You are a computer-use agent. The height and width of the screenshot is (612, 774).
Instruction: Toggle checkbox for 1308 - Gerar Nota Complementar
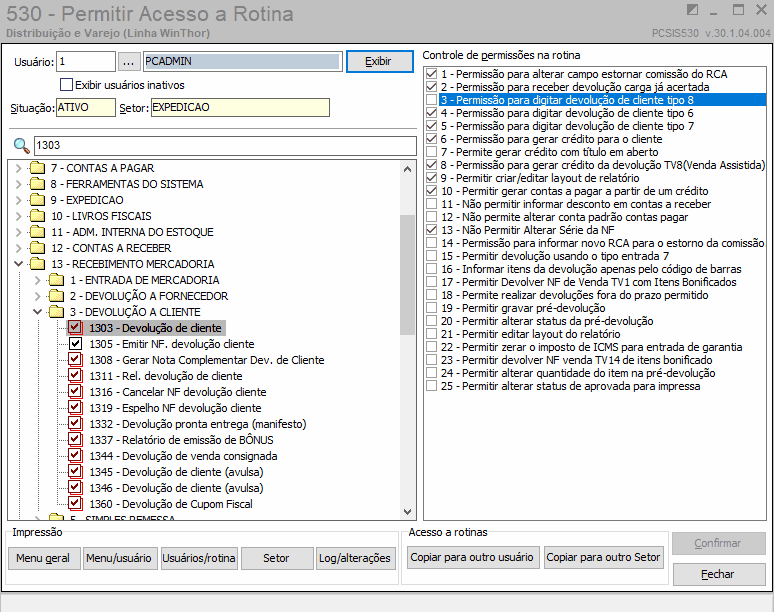tap(75, 359)
